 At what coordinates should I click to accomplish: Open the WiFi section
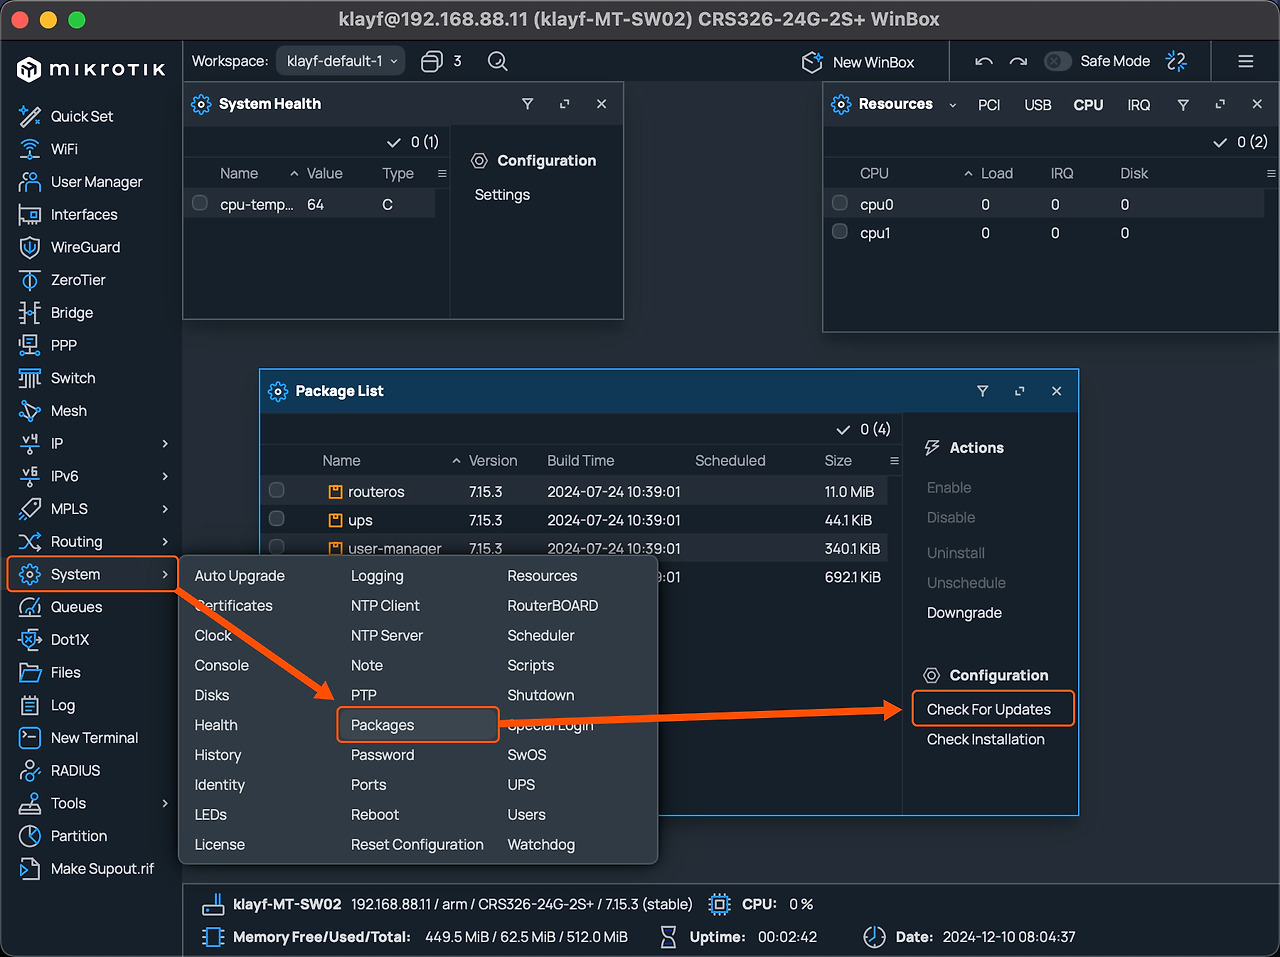click(64, 149)
